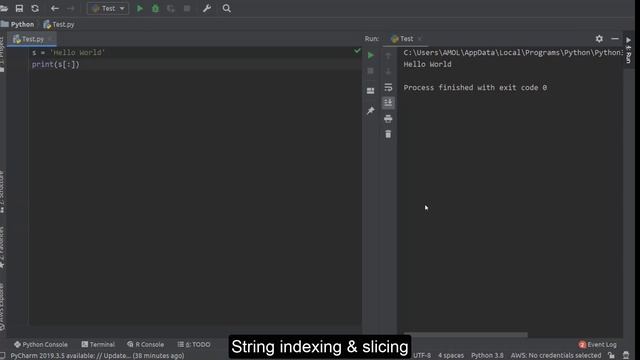Open the R Console tool window
The width and height of the screenshot is (640, 360).
pyautogui.click(x=145, y=344)
